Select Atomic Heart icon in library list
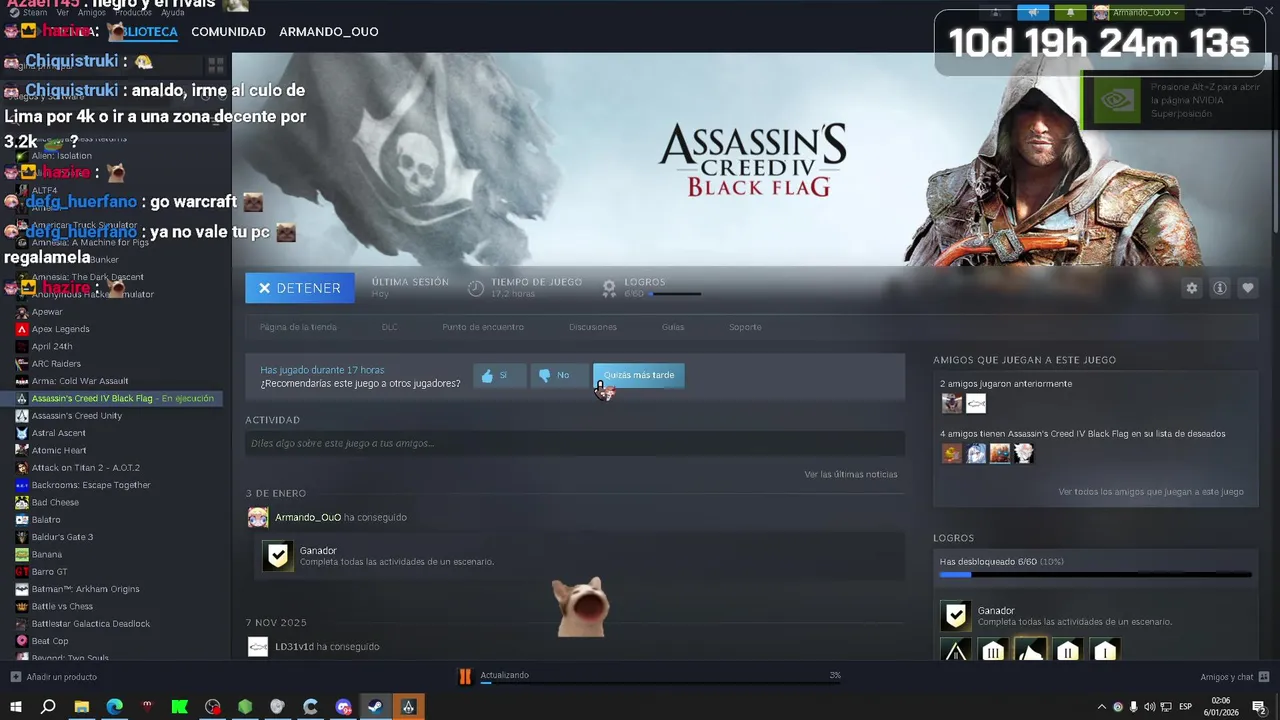The width and height of the screenshot is (1280, 720). click(x=22, y=451)
